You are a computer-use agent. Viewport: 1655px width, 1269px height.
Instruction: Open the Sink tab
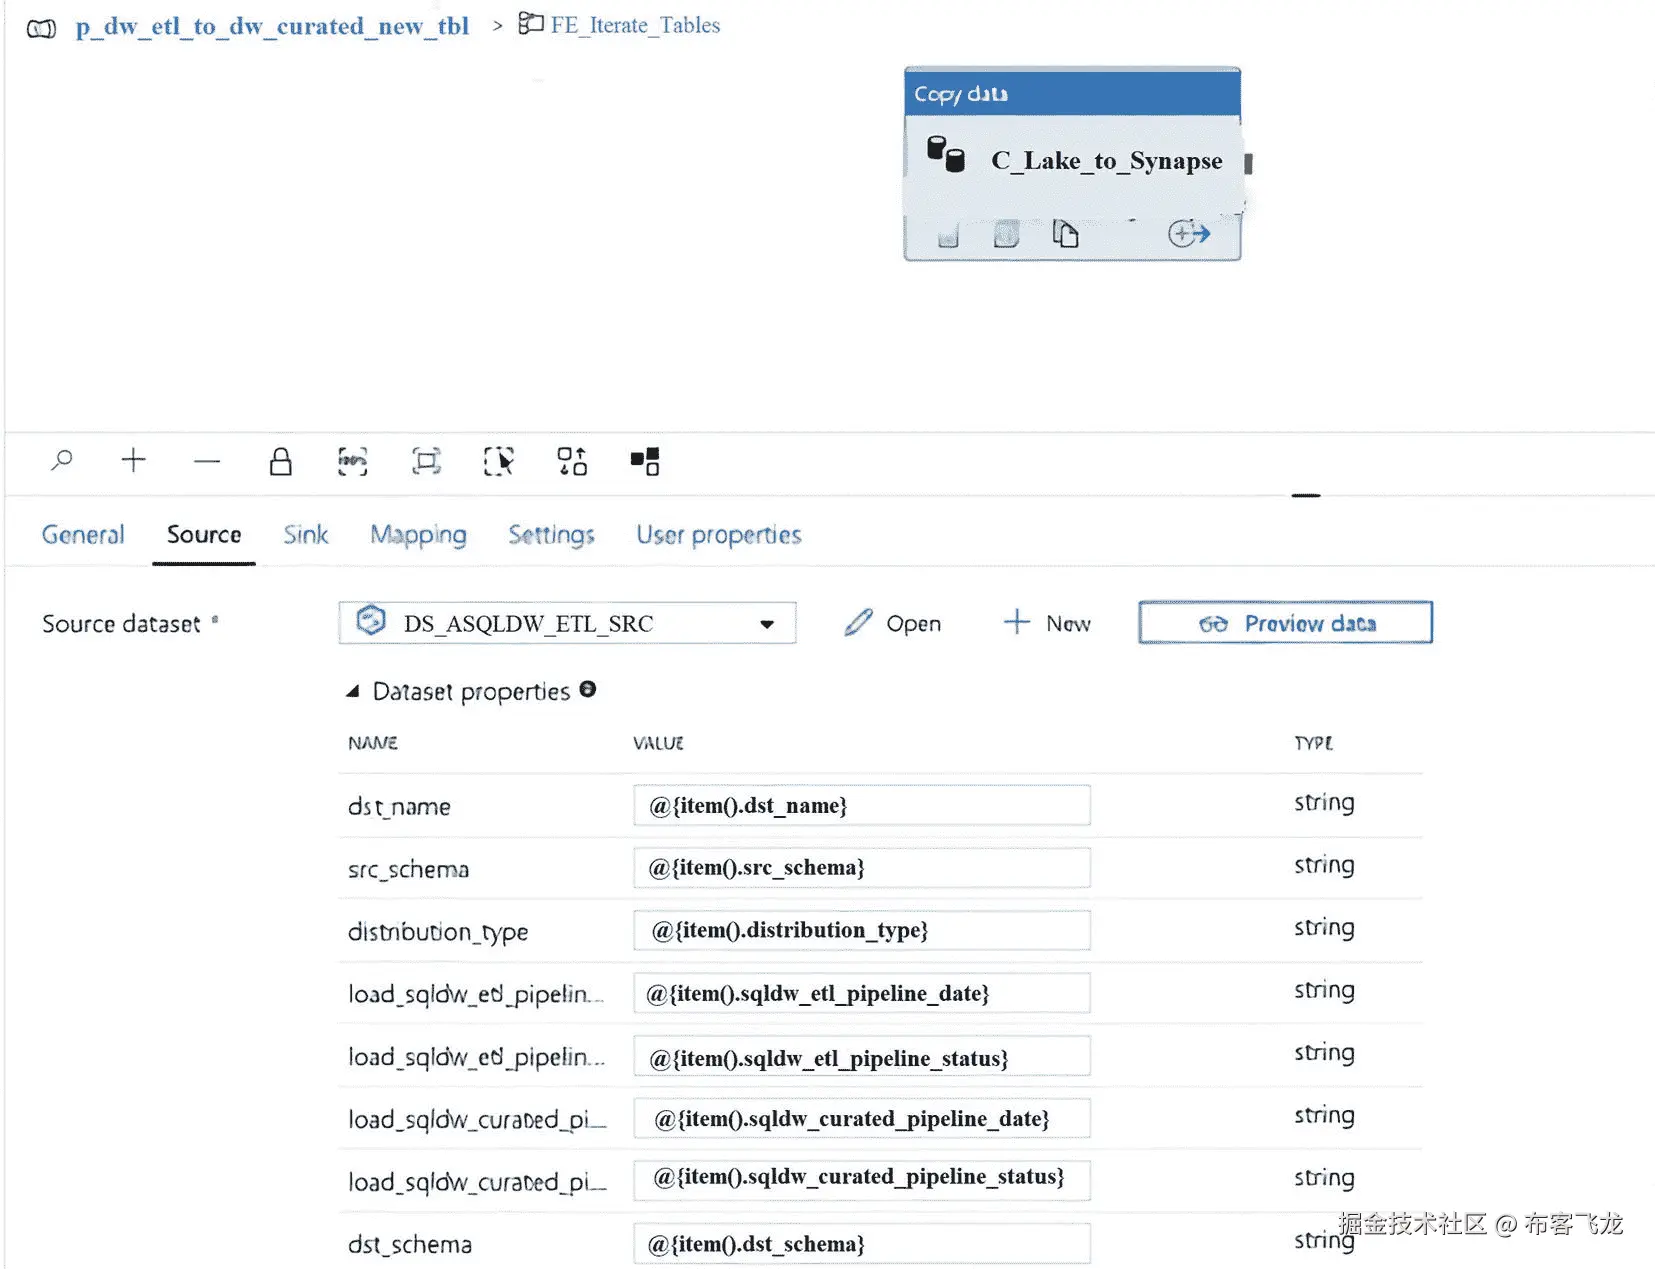pyautogui.click(x=305, y=535)
